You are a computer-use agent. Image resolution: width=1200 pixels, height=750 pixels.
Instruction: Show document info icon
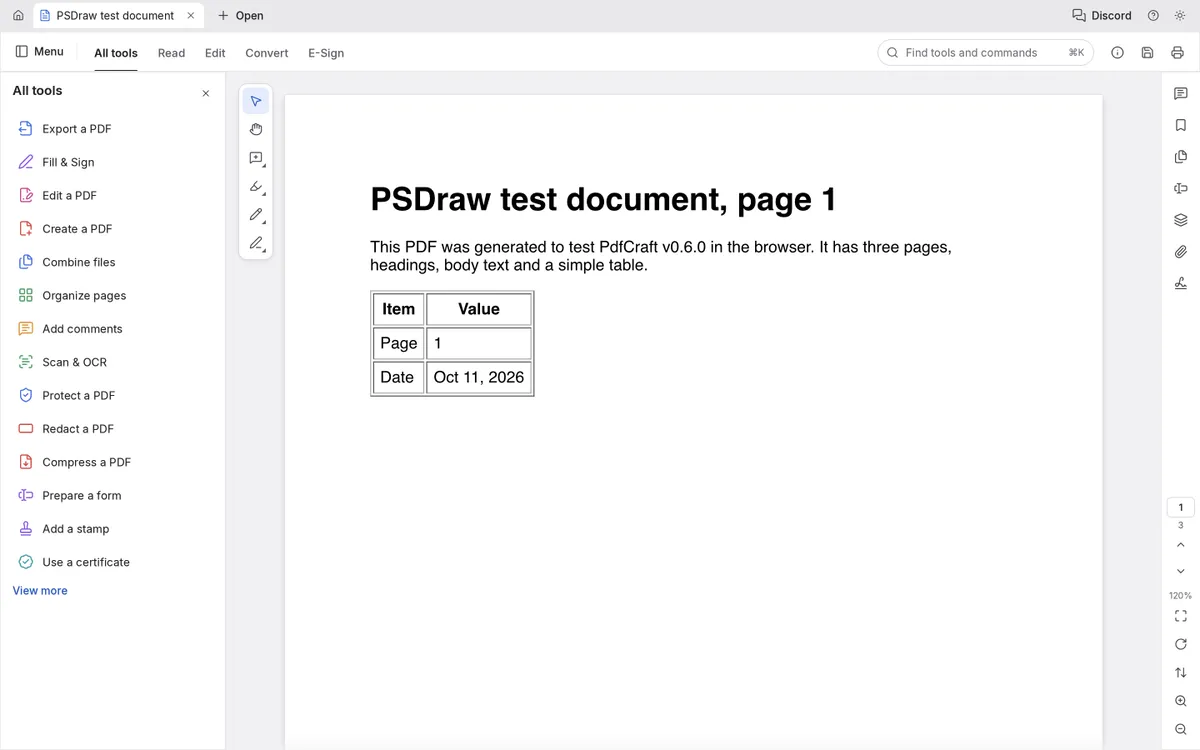tap(1118, 53)
